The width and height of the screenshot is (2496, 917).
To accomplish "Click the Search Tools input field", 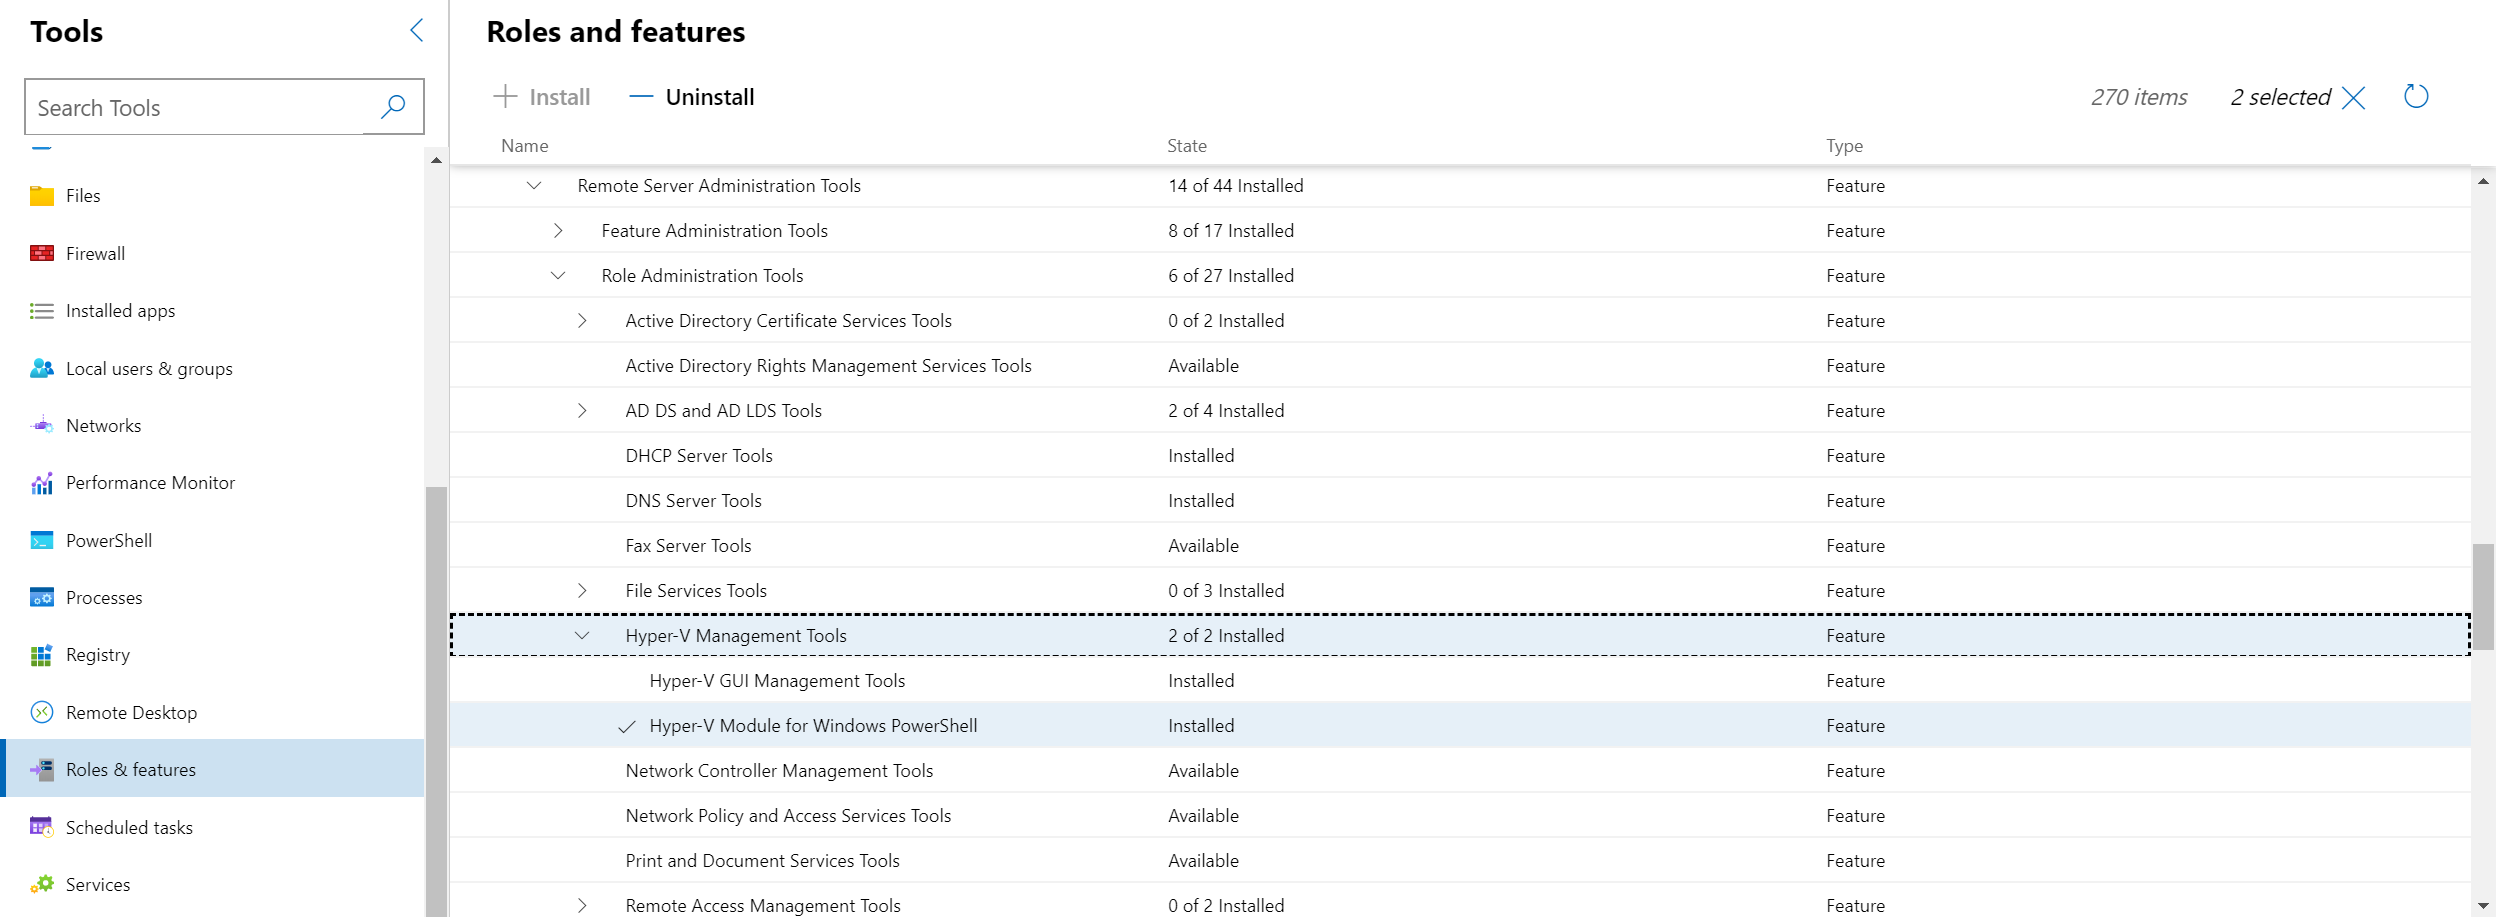I will click(x=200, y=106).
